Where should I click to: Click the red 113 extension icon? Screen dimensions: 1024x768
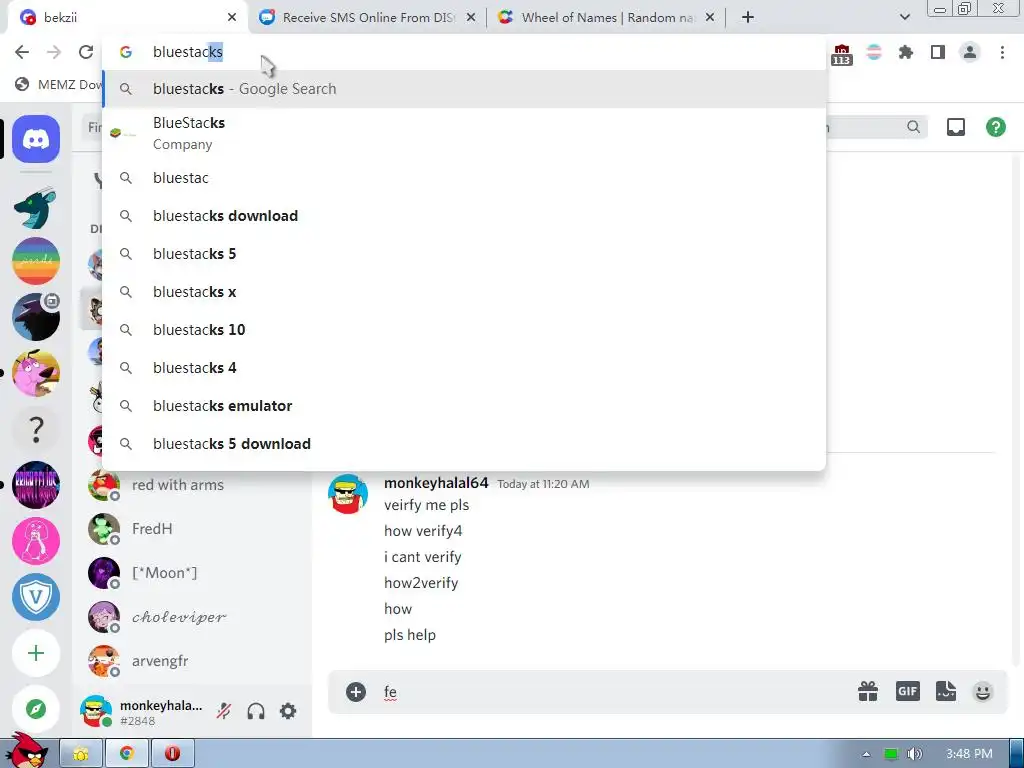(x=842, y=54)
